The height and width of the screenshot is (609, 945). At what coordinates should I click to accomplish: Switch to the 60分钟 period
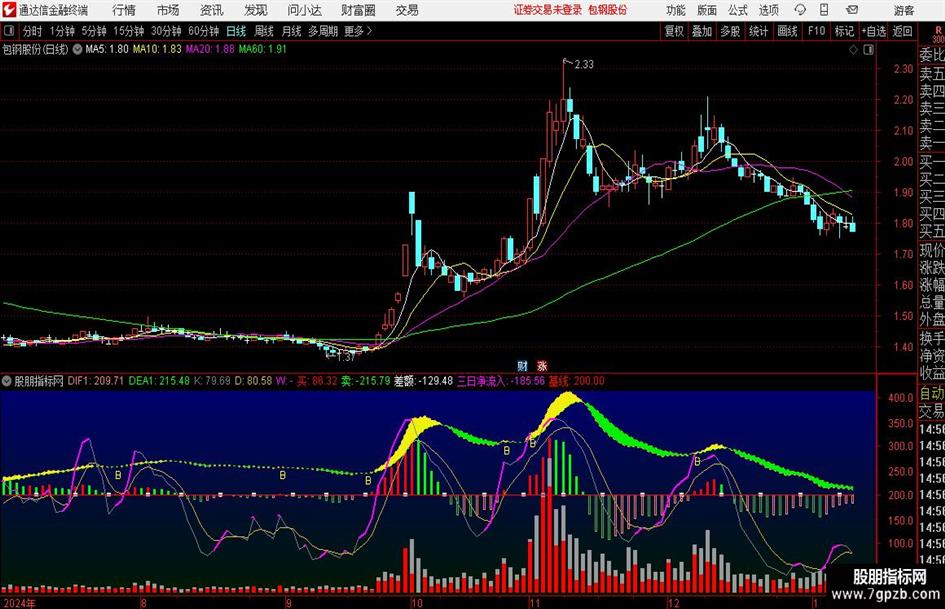click(x=204, y=31)
